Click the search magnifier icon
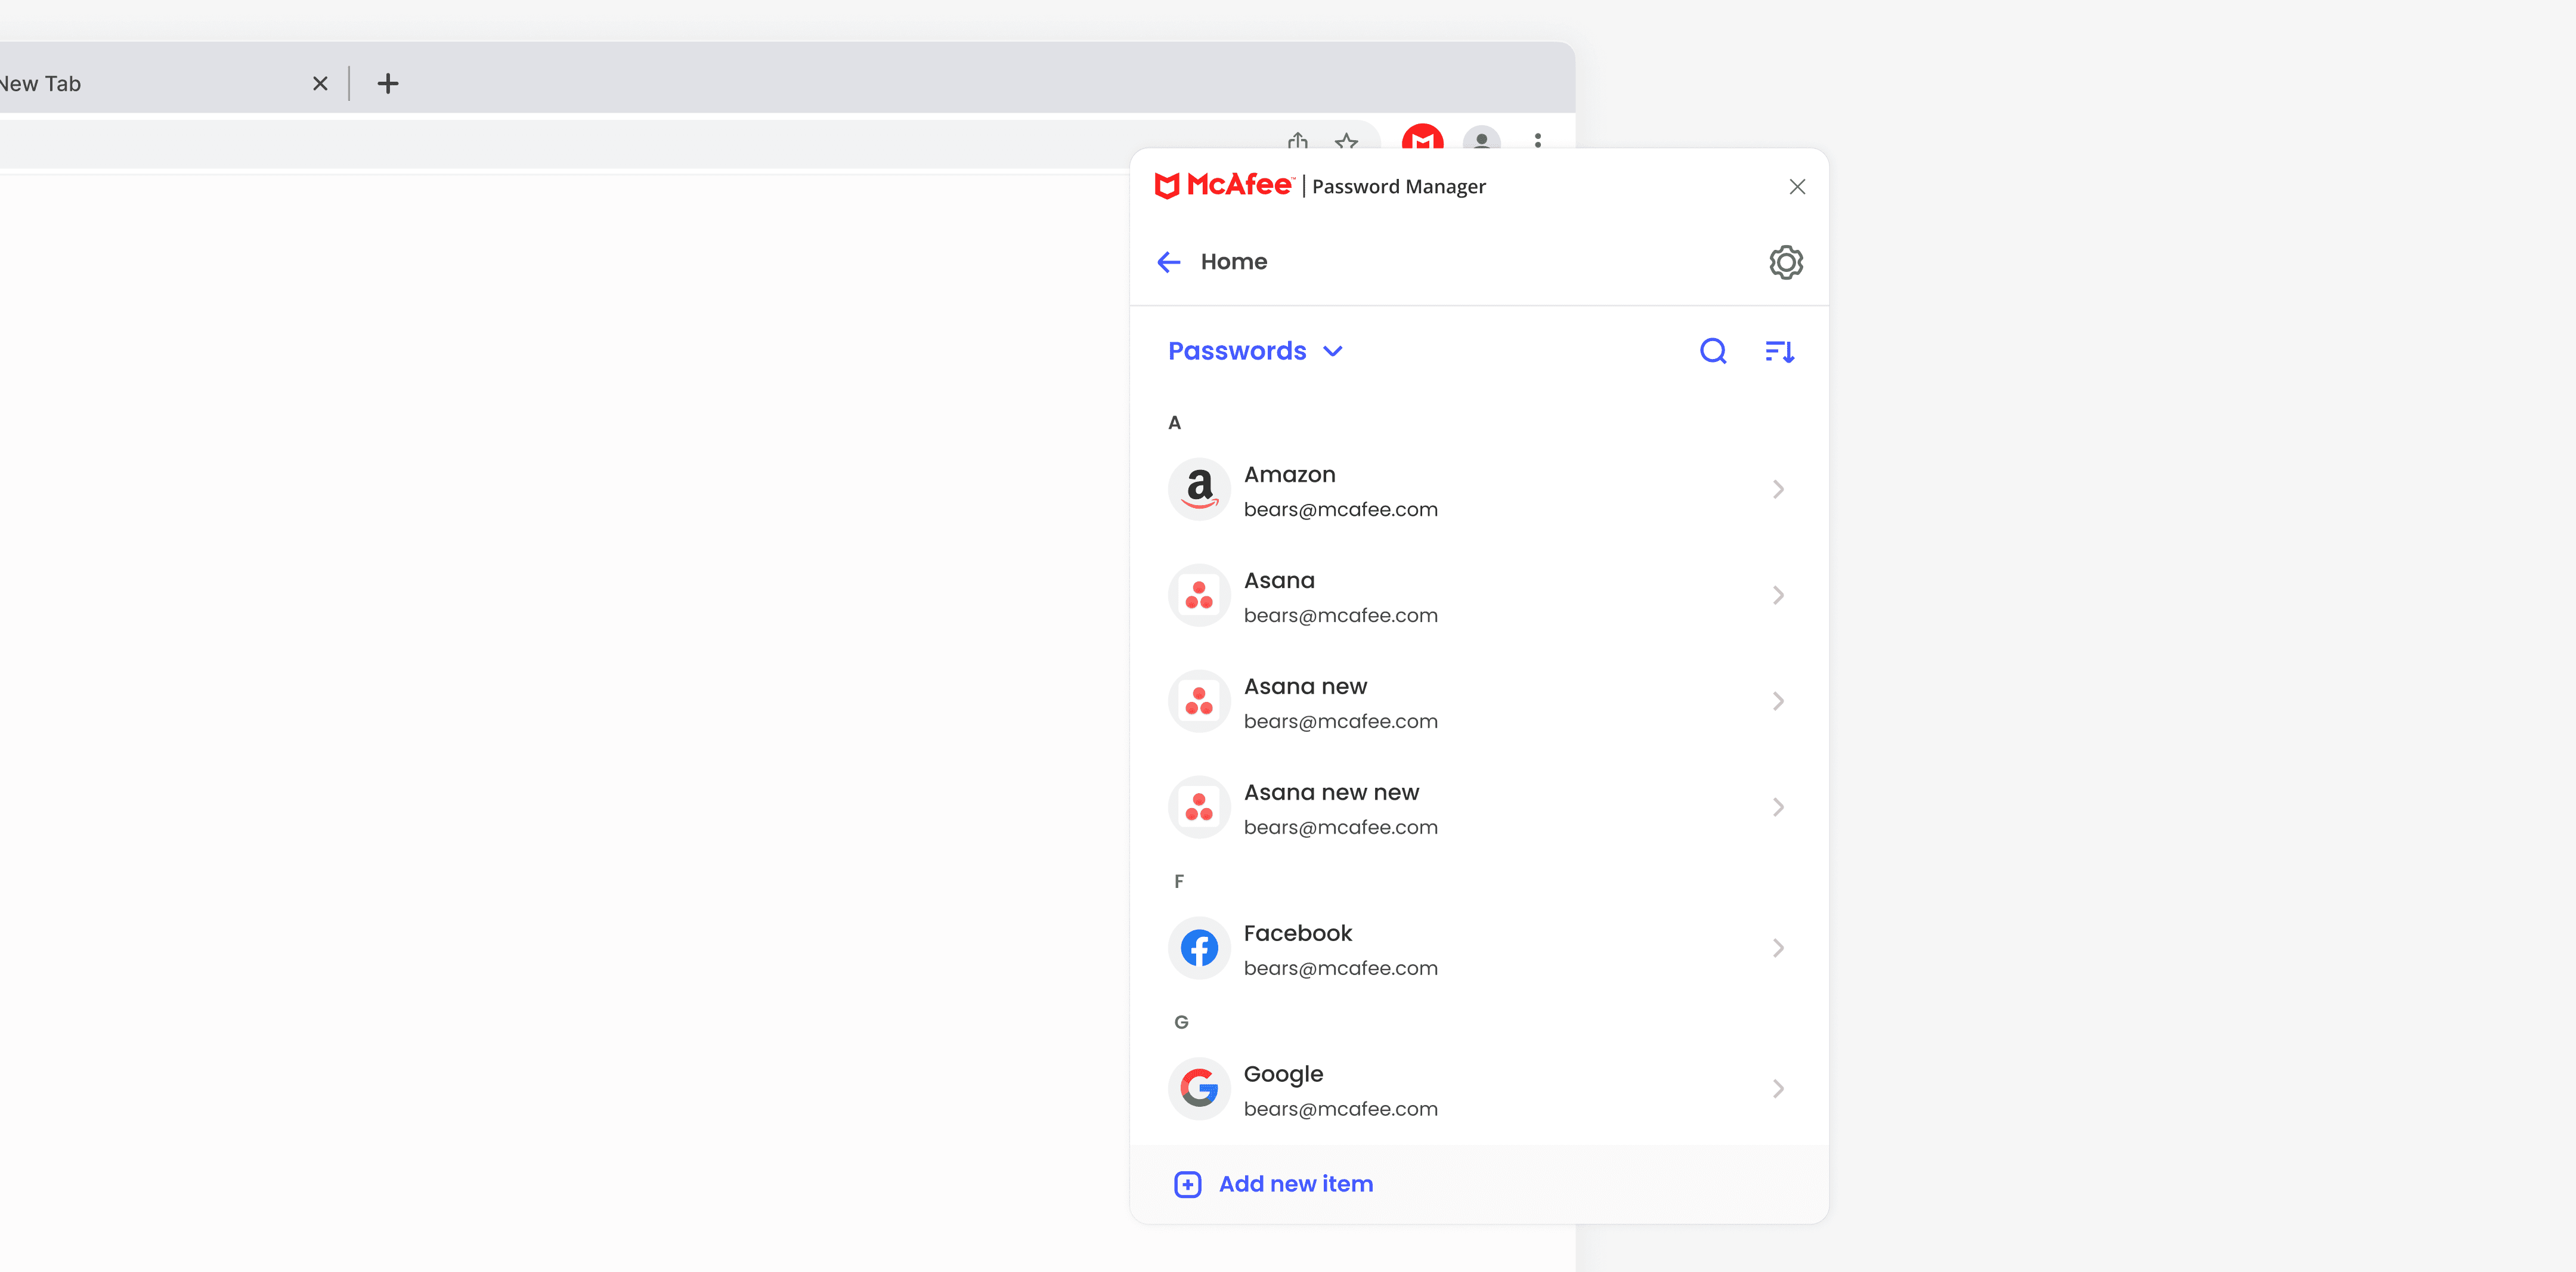Screen dimensions: 2576x1272 (x=1713, y=351)
